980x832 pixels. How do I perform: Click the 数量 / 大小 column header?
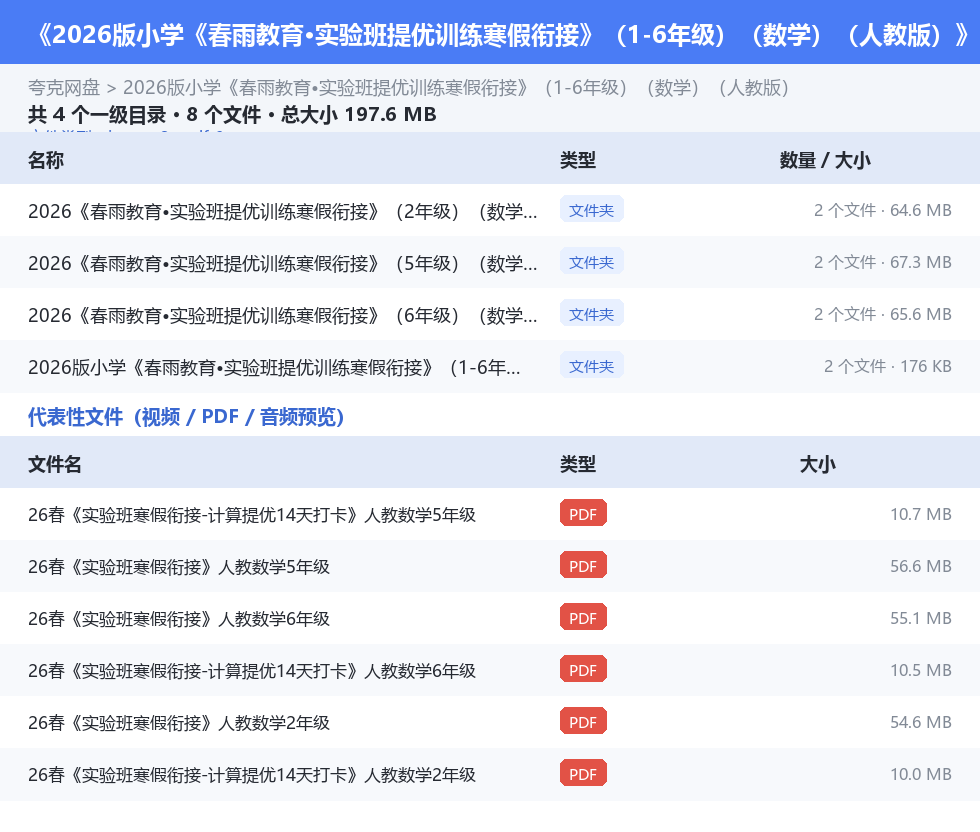coord(824,160)
